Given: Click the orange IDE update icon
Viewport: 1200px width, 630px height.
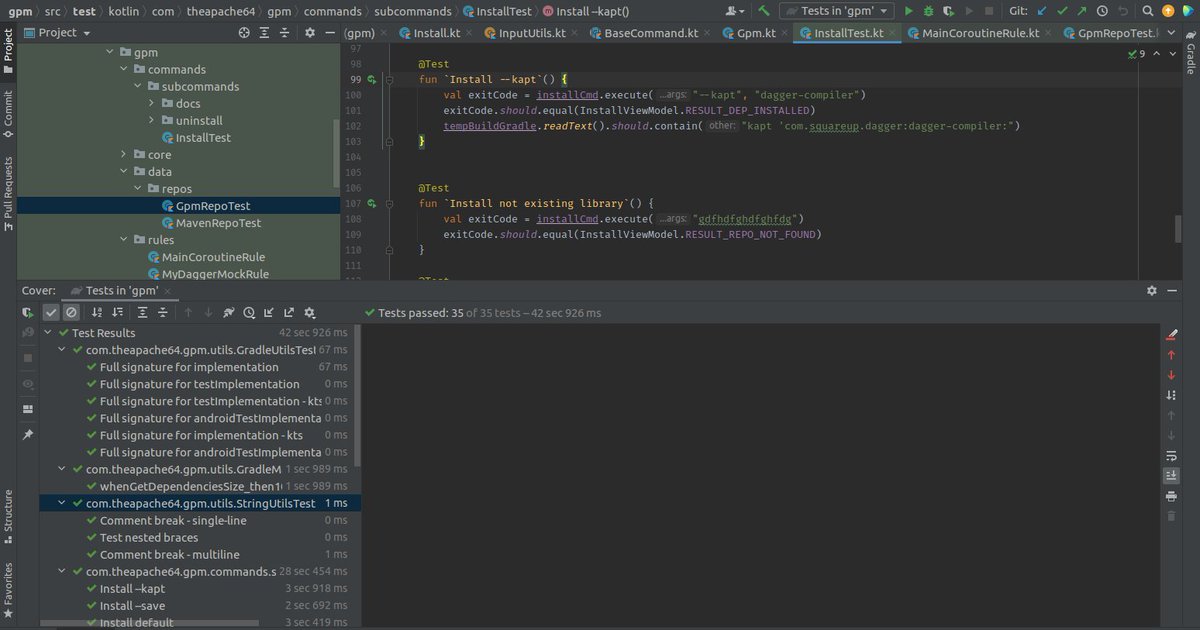Looking at the screenshot, I should 1168,11.
